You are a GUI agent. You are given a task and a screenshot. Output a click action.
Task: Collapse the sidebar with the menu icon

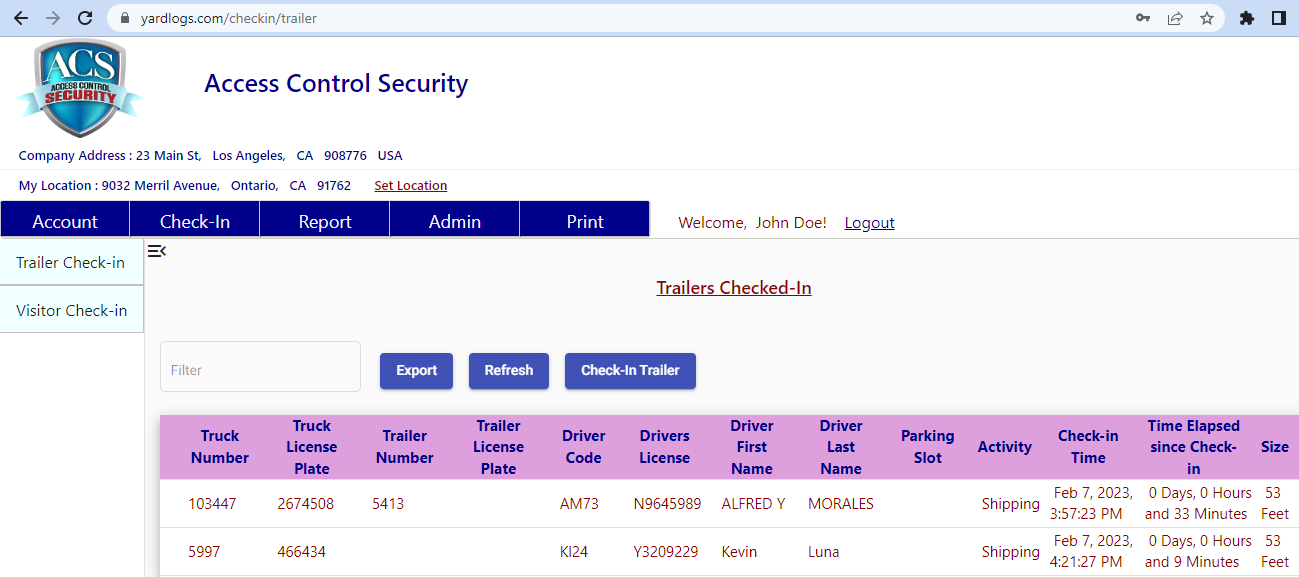pyautogui.click(x=156, y=251)
